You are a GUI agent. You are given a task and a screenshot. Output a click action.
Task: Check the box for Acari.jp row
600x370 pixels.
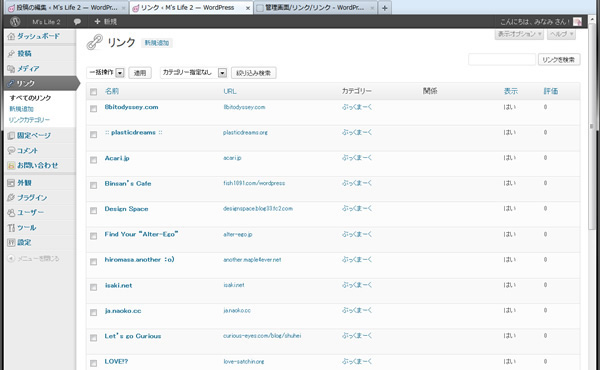click(93, 160)
